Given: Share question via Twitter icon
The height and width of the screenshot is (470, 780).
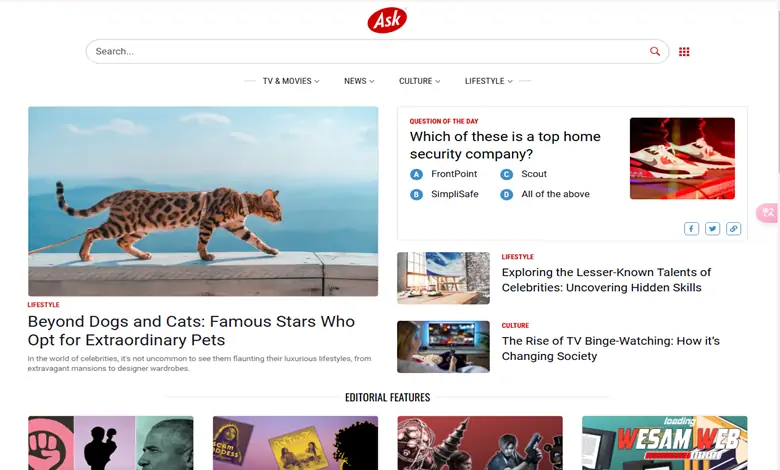Looking at the screenshot, I should [x=712, y=228].
